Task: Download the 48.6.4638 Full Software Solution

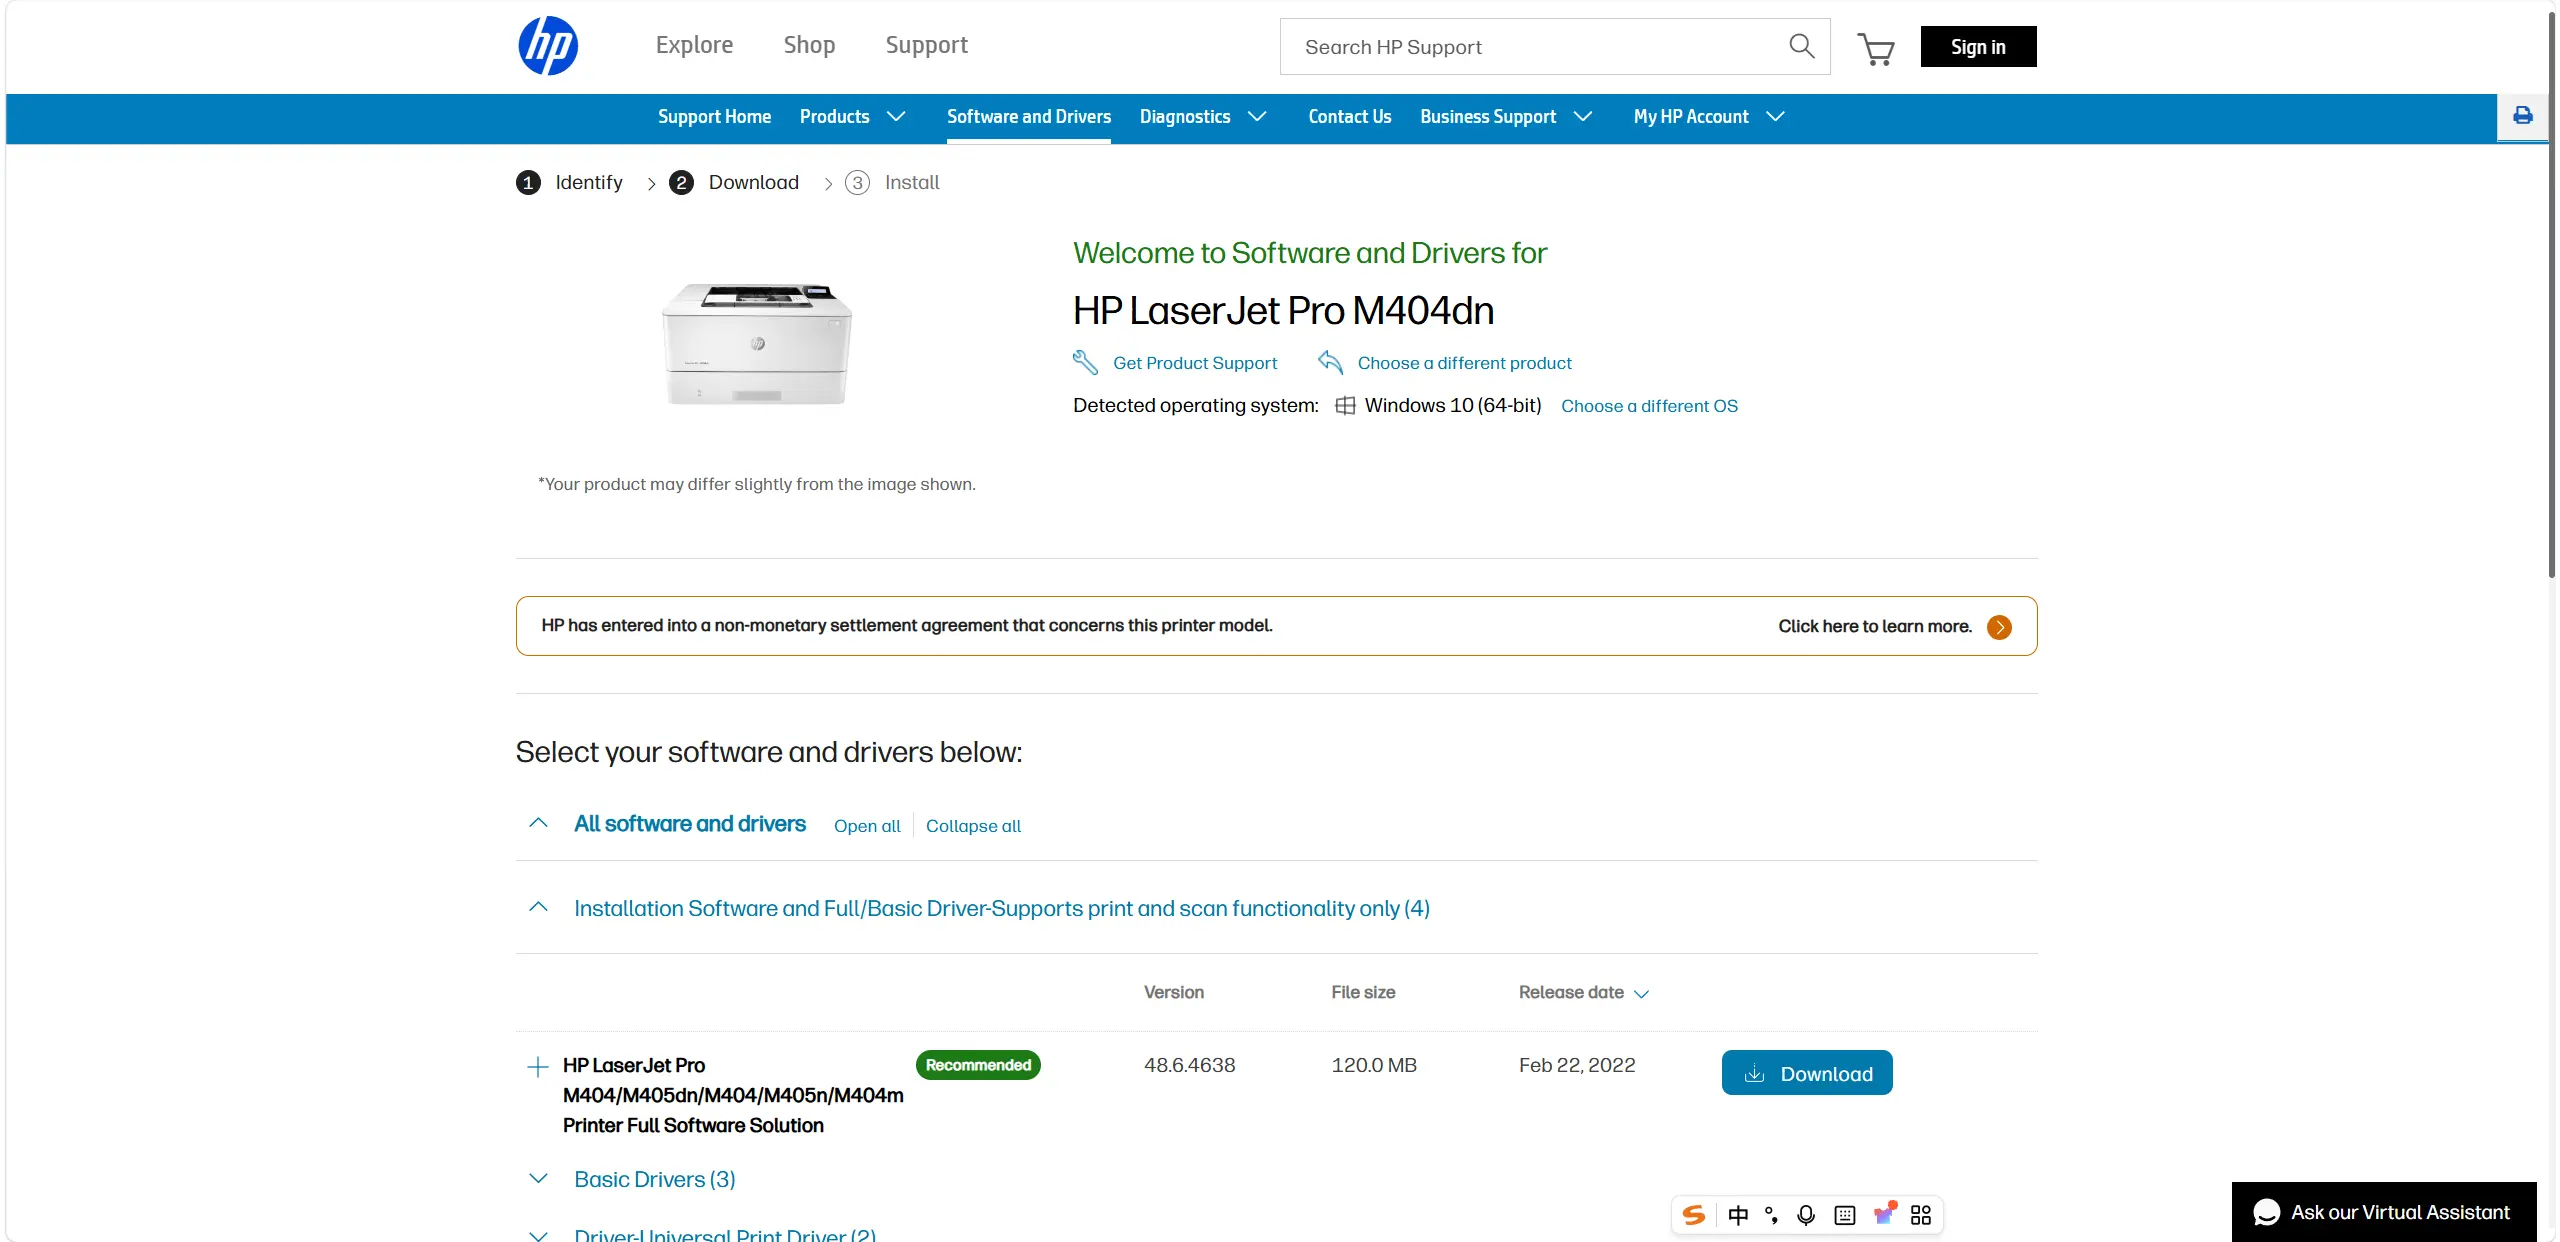Action: (x=1807, y=1073)
